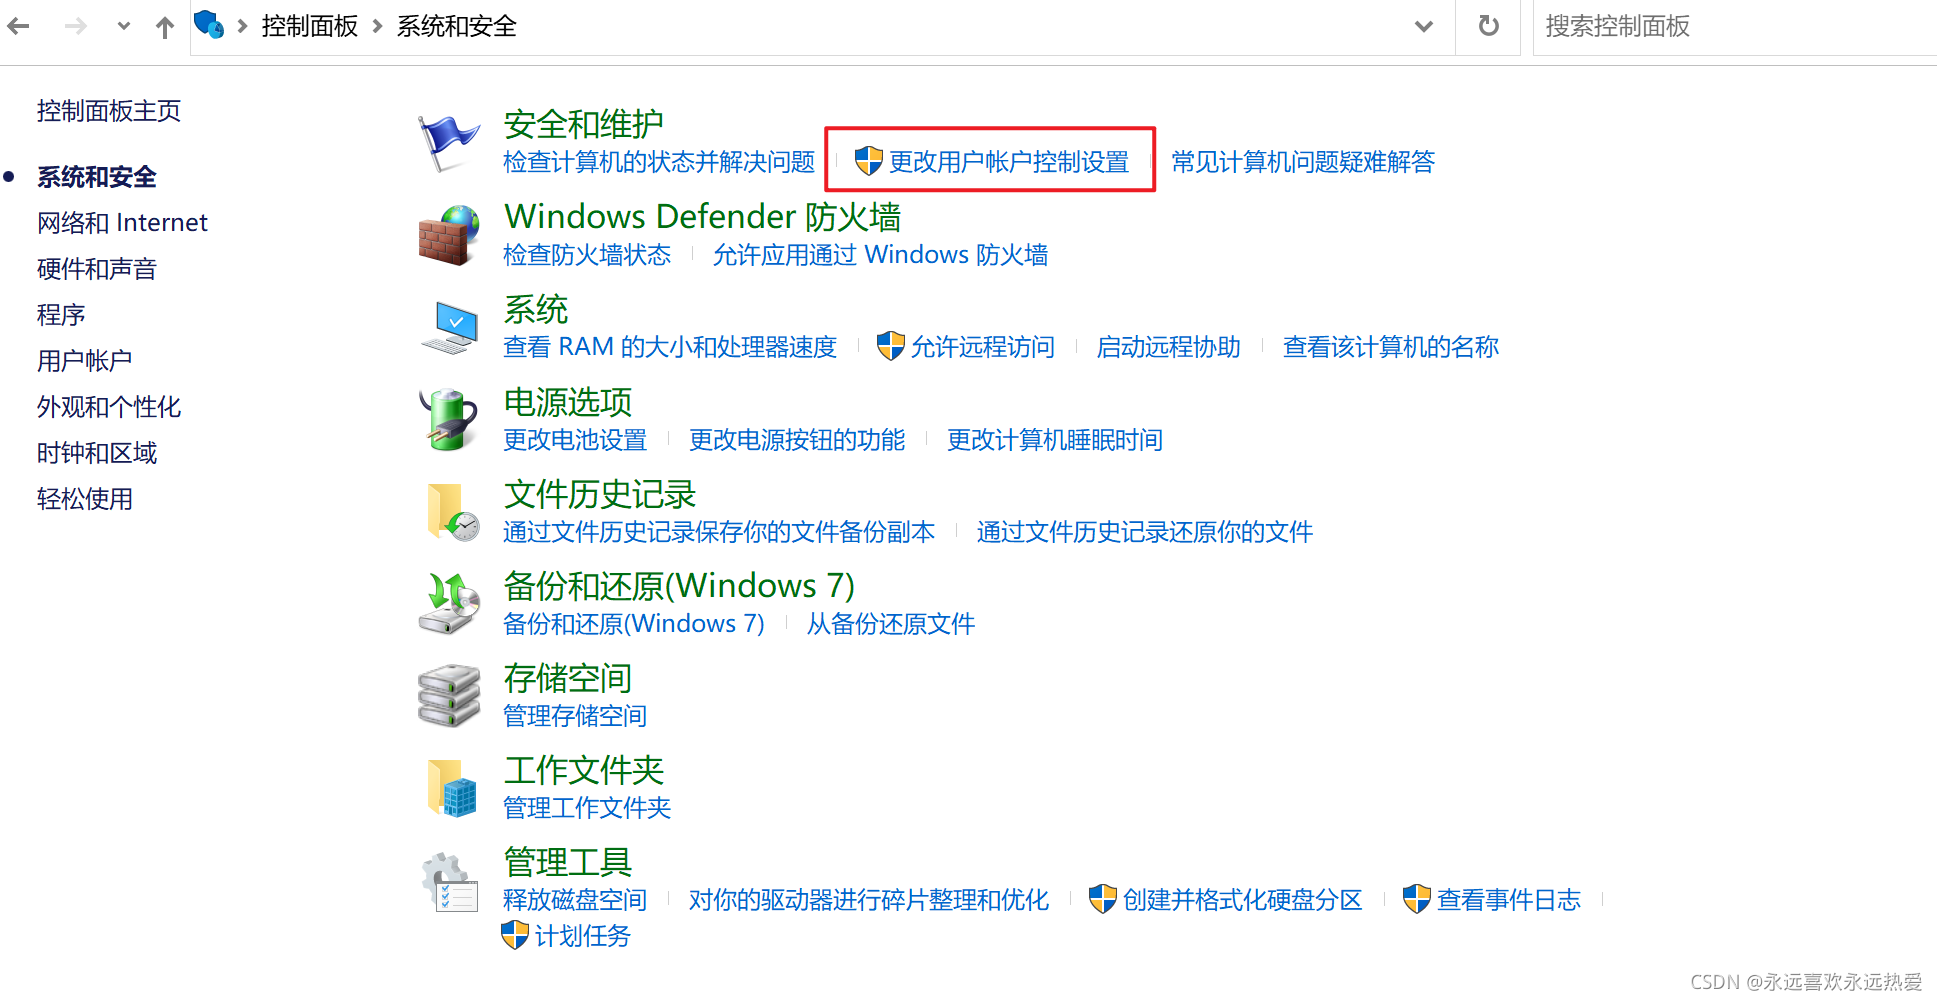Open 硬件和声音 category
The image size is (1937, 1000).
click(x=97, y=268)
